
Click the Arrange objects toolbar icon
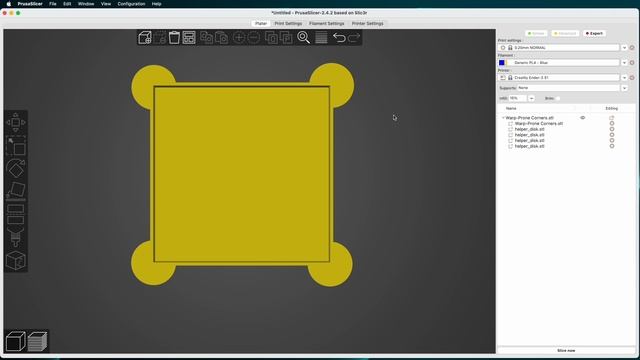point(189,38)
